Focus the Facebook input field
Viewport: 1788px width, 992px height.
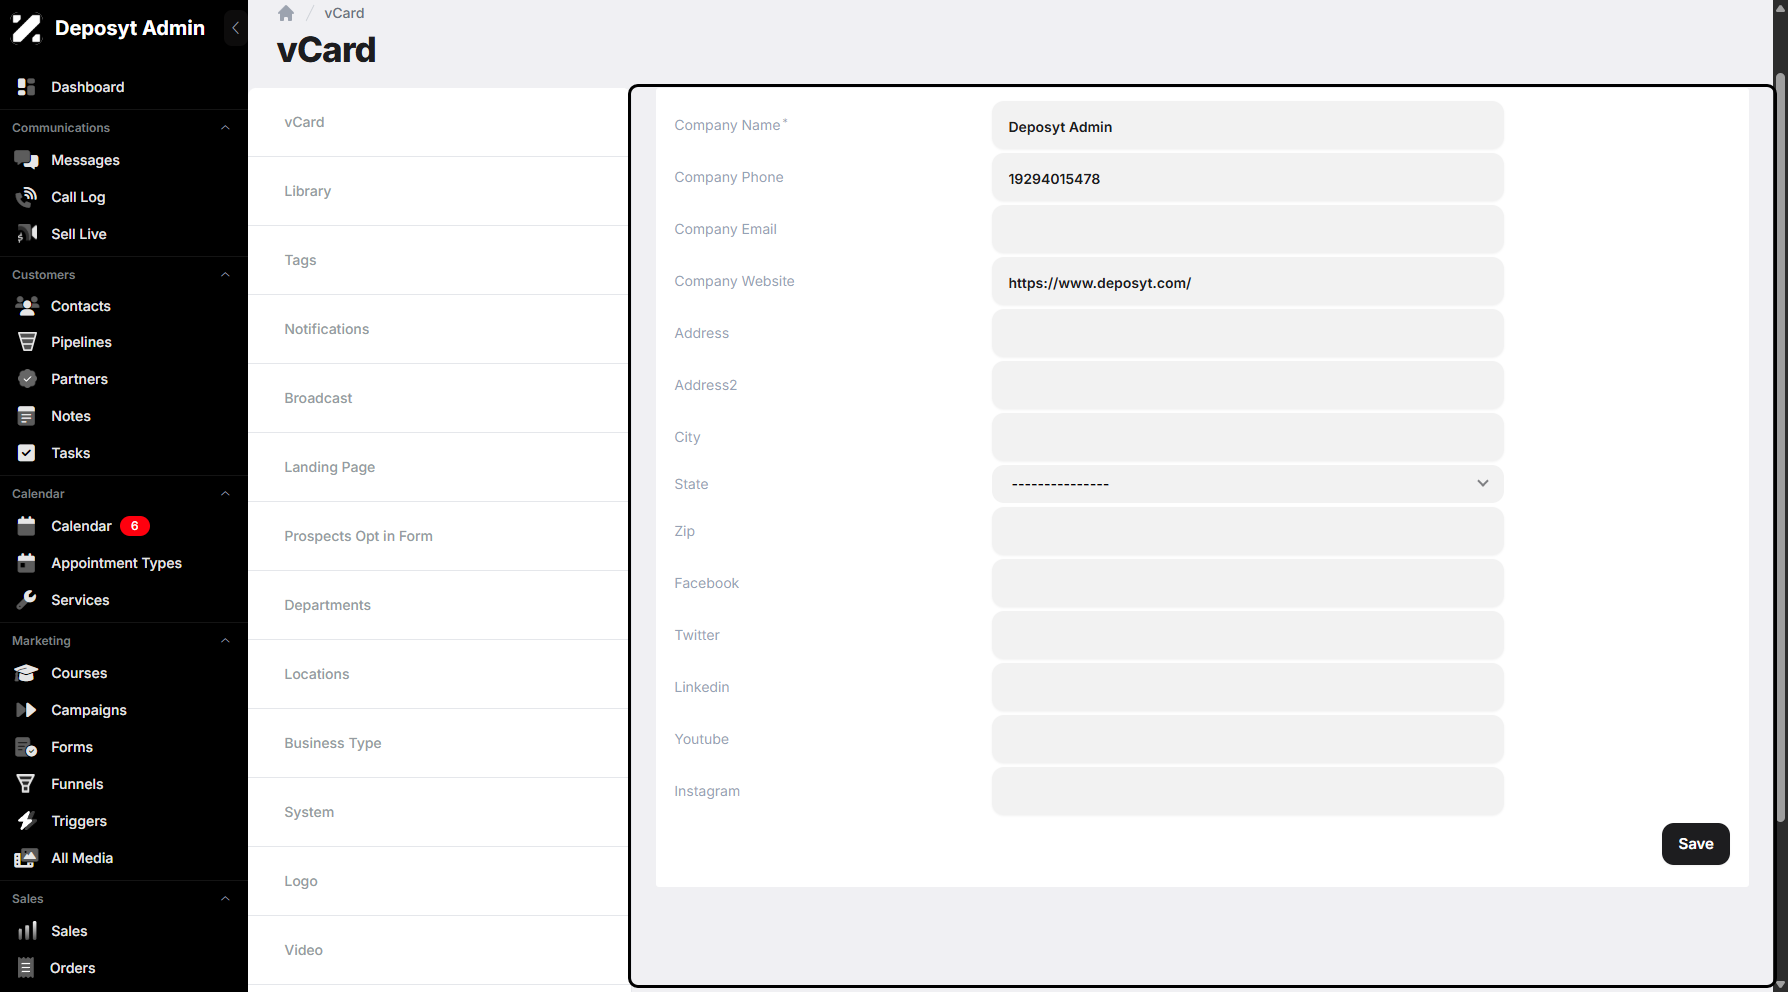click(x=1247, y=584)
